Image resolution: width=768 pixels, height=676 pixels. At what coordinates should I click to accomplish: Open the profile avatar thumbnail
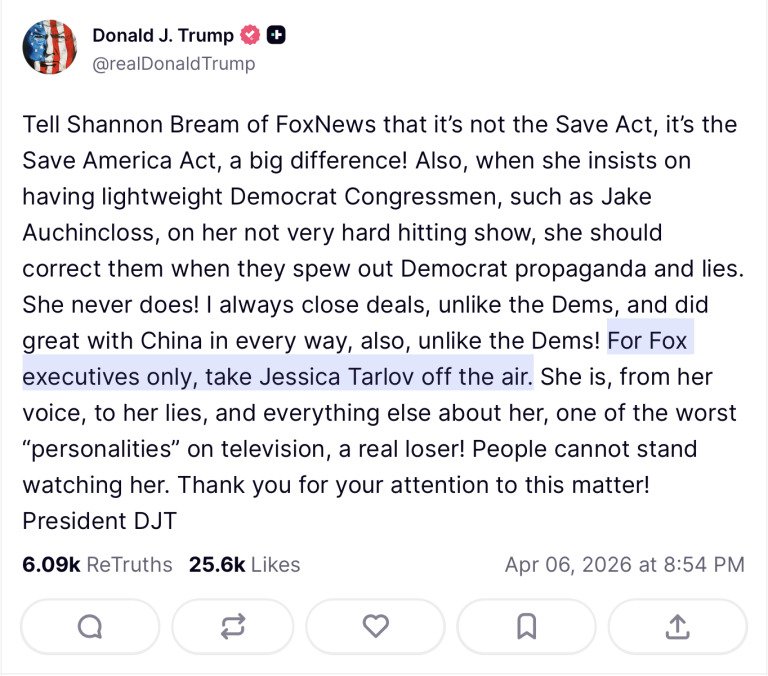point(49,48)
